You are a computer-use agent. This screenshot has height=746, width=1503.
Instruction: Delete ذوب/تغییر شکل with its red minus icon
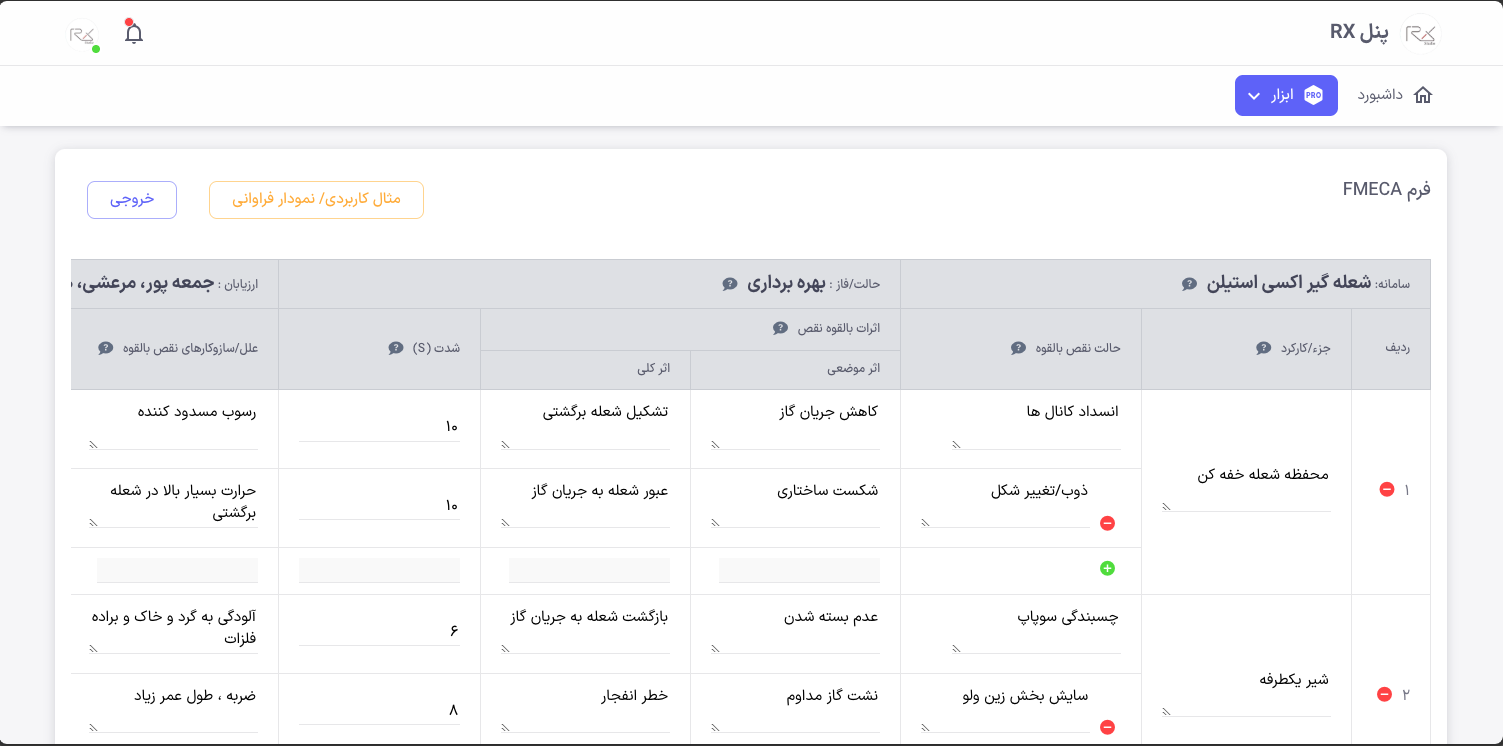click(1107, 521)
